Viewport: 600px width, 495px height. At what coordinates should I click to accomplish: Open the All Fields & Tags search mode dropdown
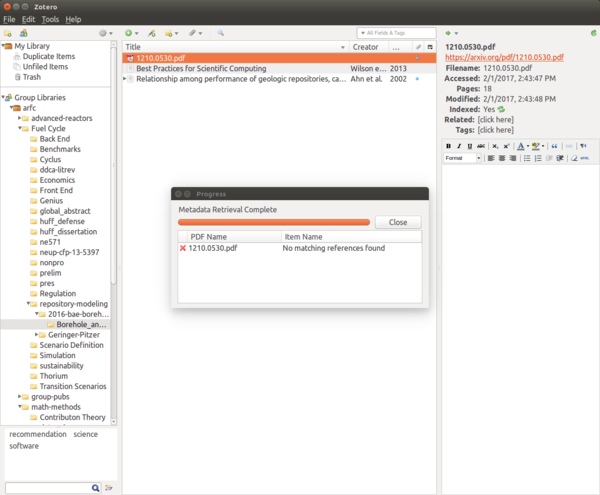pos(363,33)
